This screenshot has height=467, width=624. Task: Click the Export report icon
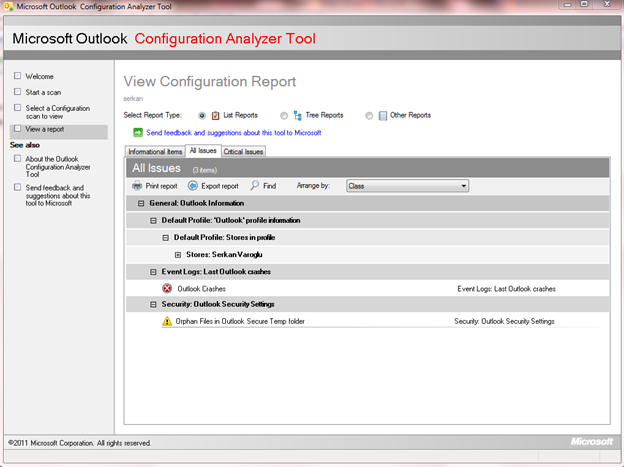(x=194, y=186)
